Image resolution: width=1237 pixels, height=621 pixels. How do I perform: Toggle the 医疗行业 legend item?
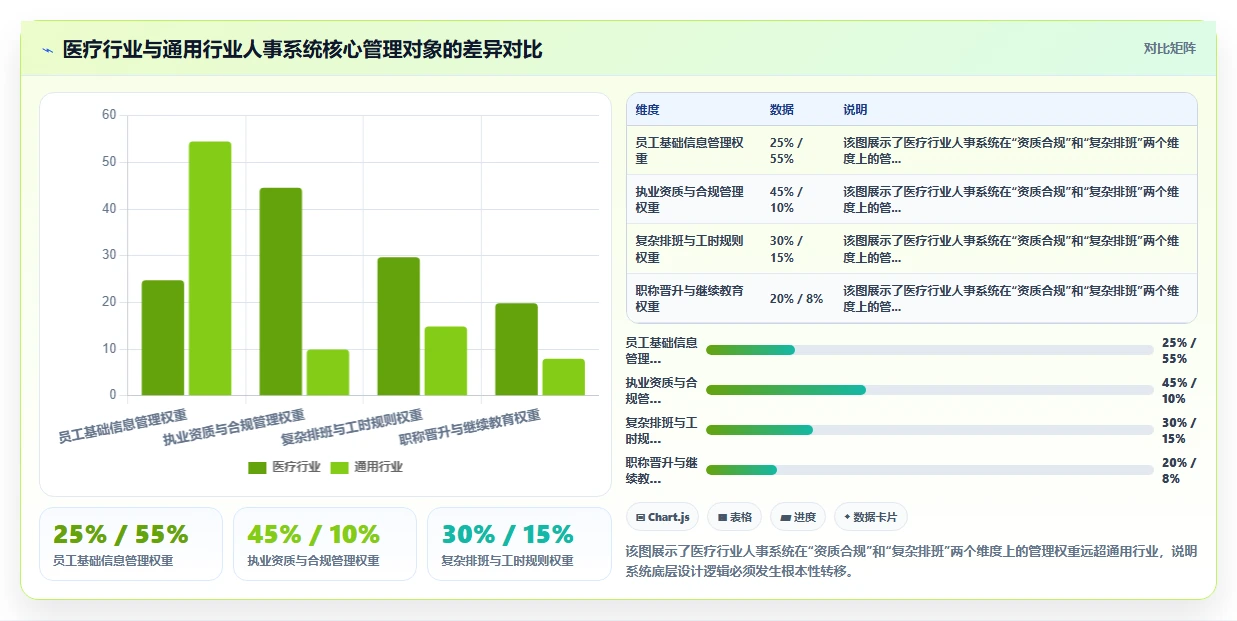click(284, 467)
